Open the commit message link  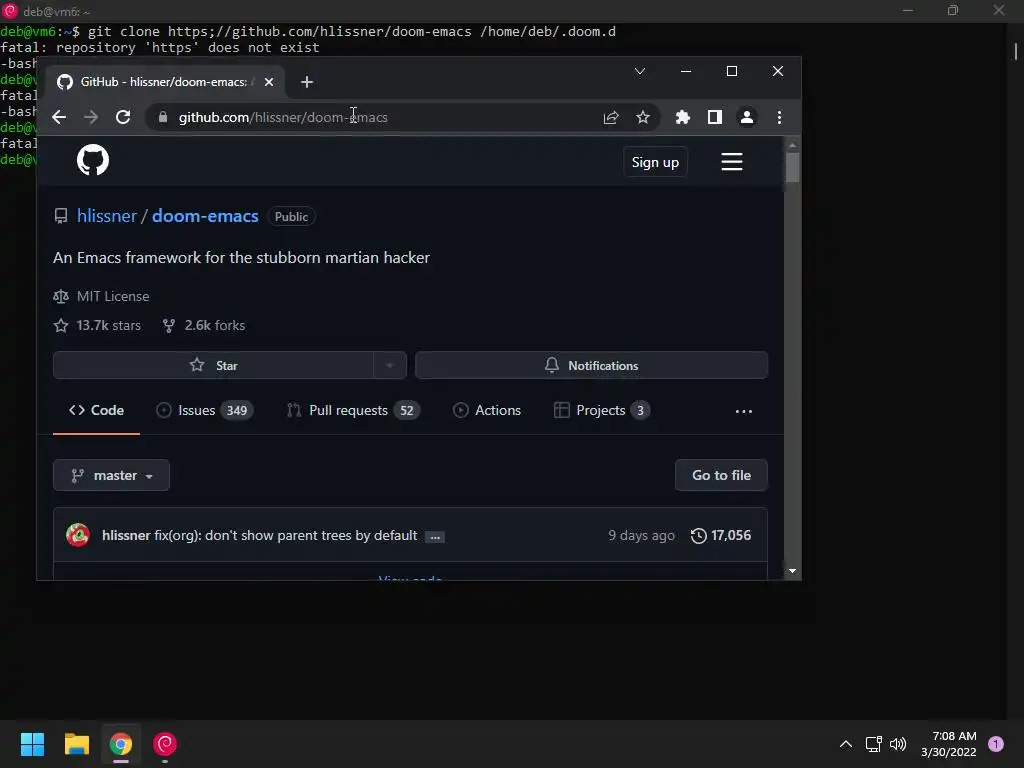coord(285,536)
